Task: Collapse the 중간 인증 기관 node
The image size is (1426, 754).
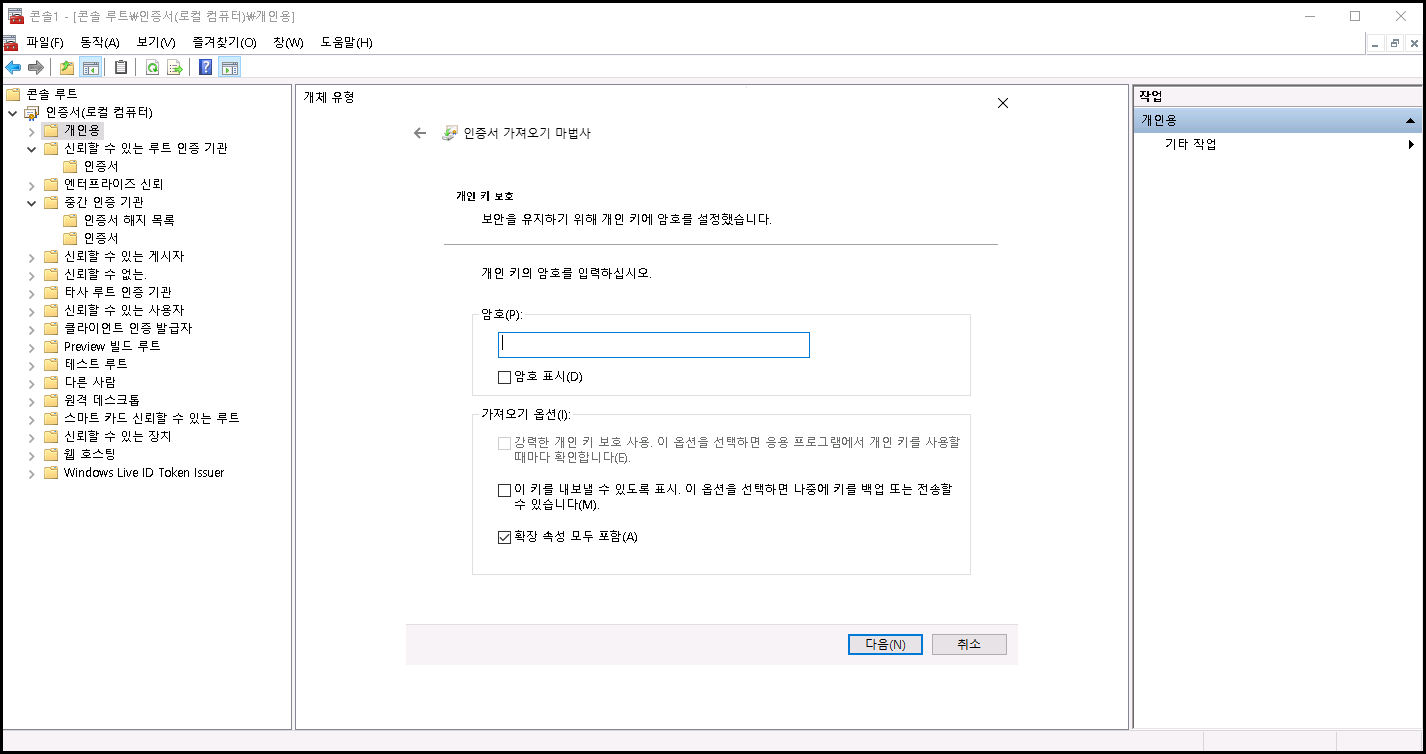Action: [x=31, y=202]
